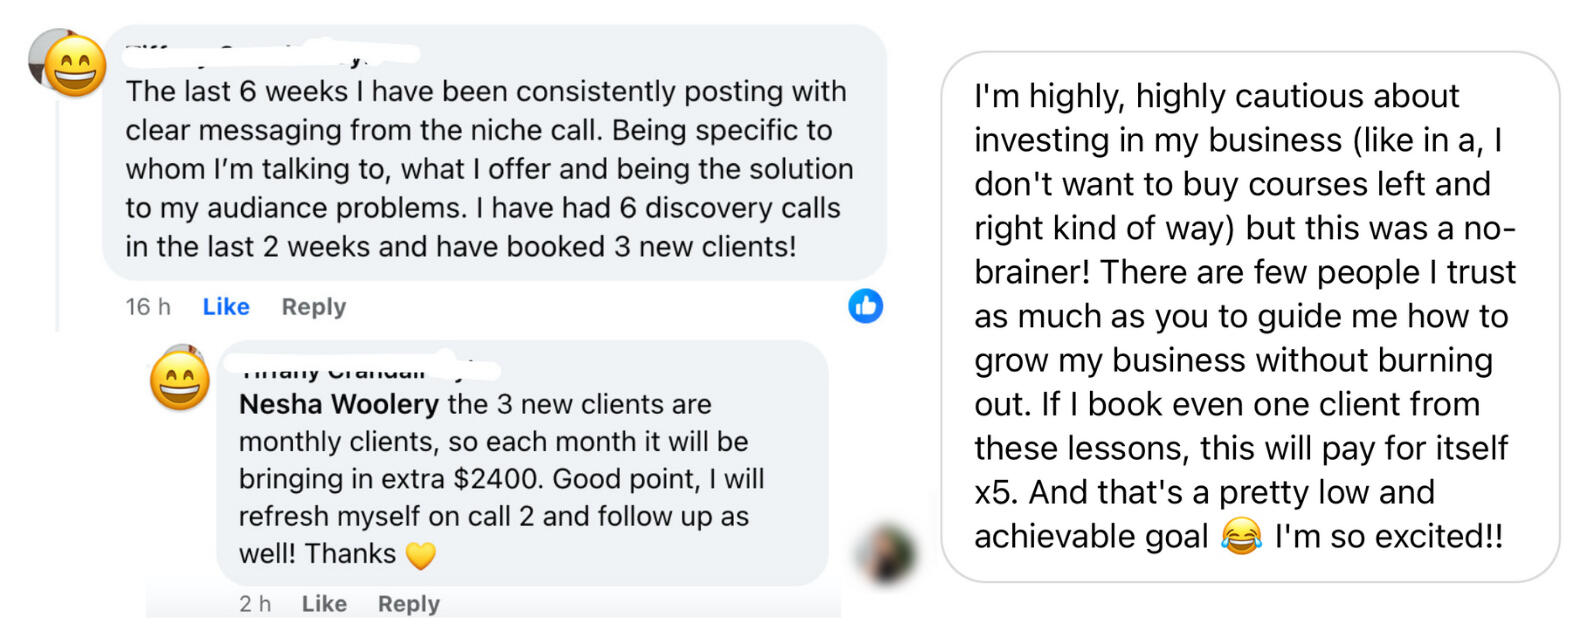Open the Nesha Woolery mention link
The image size is (1586, 643).
[338, 404]
